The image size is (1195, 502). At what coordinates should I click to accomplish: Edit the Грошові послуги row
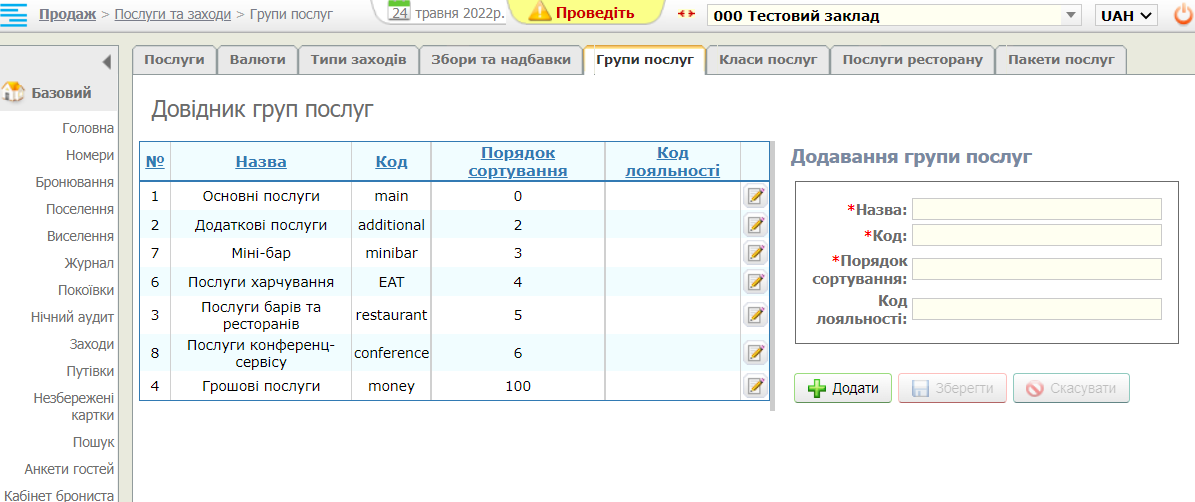[x=755, y=386]
